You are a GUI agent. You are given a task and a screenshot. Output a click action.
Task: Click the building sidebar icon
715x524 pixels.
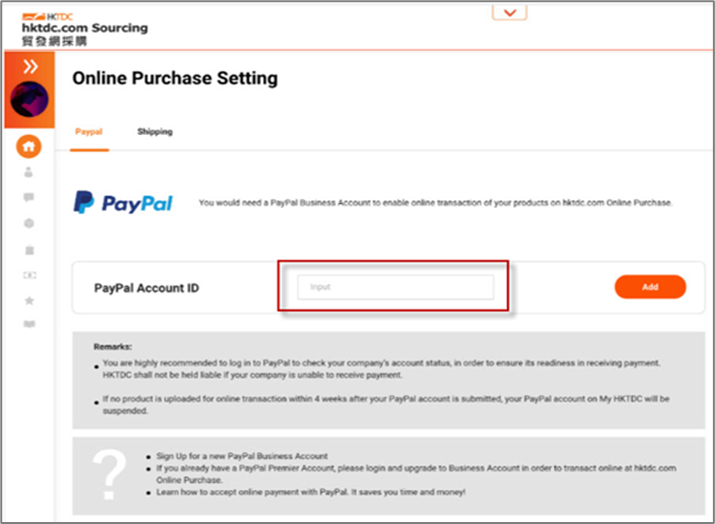[29, 250]
